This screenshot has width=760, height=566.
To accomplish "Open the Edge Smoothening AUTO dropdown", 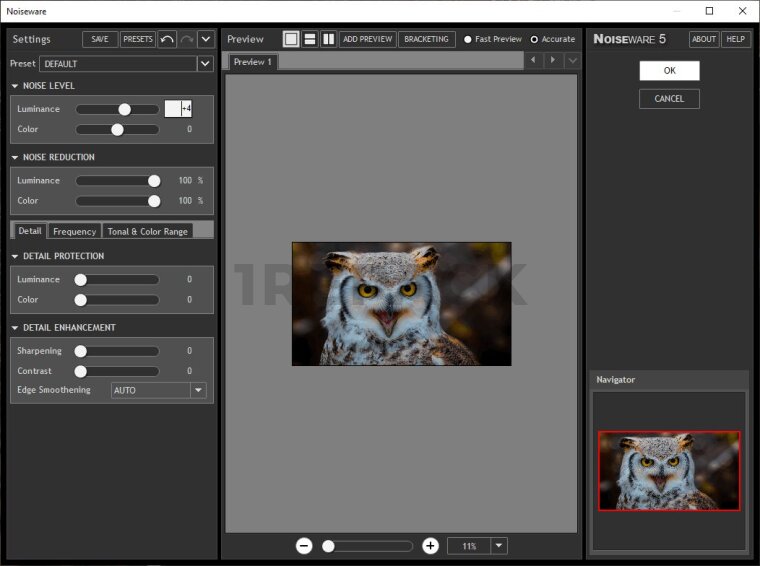I will coord(198,391).
